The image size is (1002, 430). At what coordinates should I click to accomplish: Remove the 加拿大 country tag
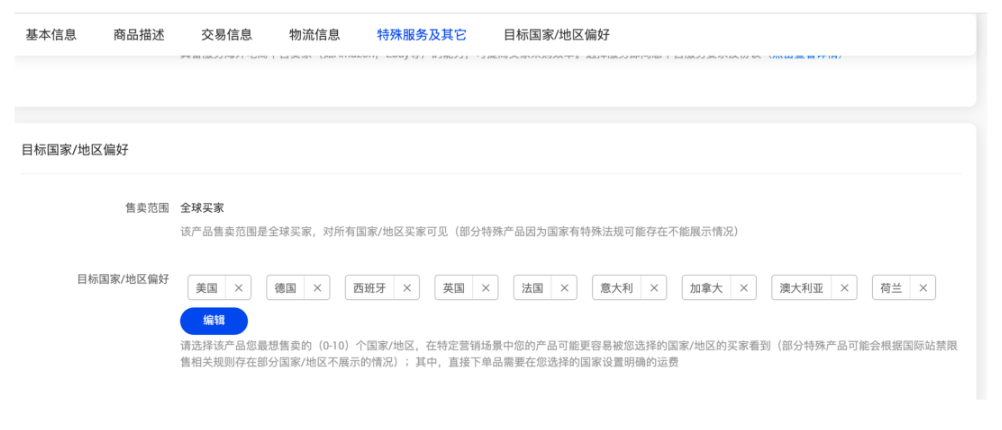pos(744,288)
